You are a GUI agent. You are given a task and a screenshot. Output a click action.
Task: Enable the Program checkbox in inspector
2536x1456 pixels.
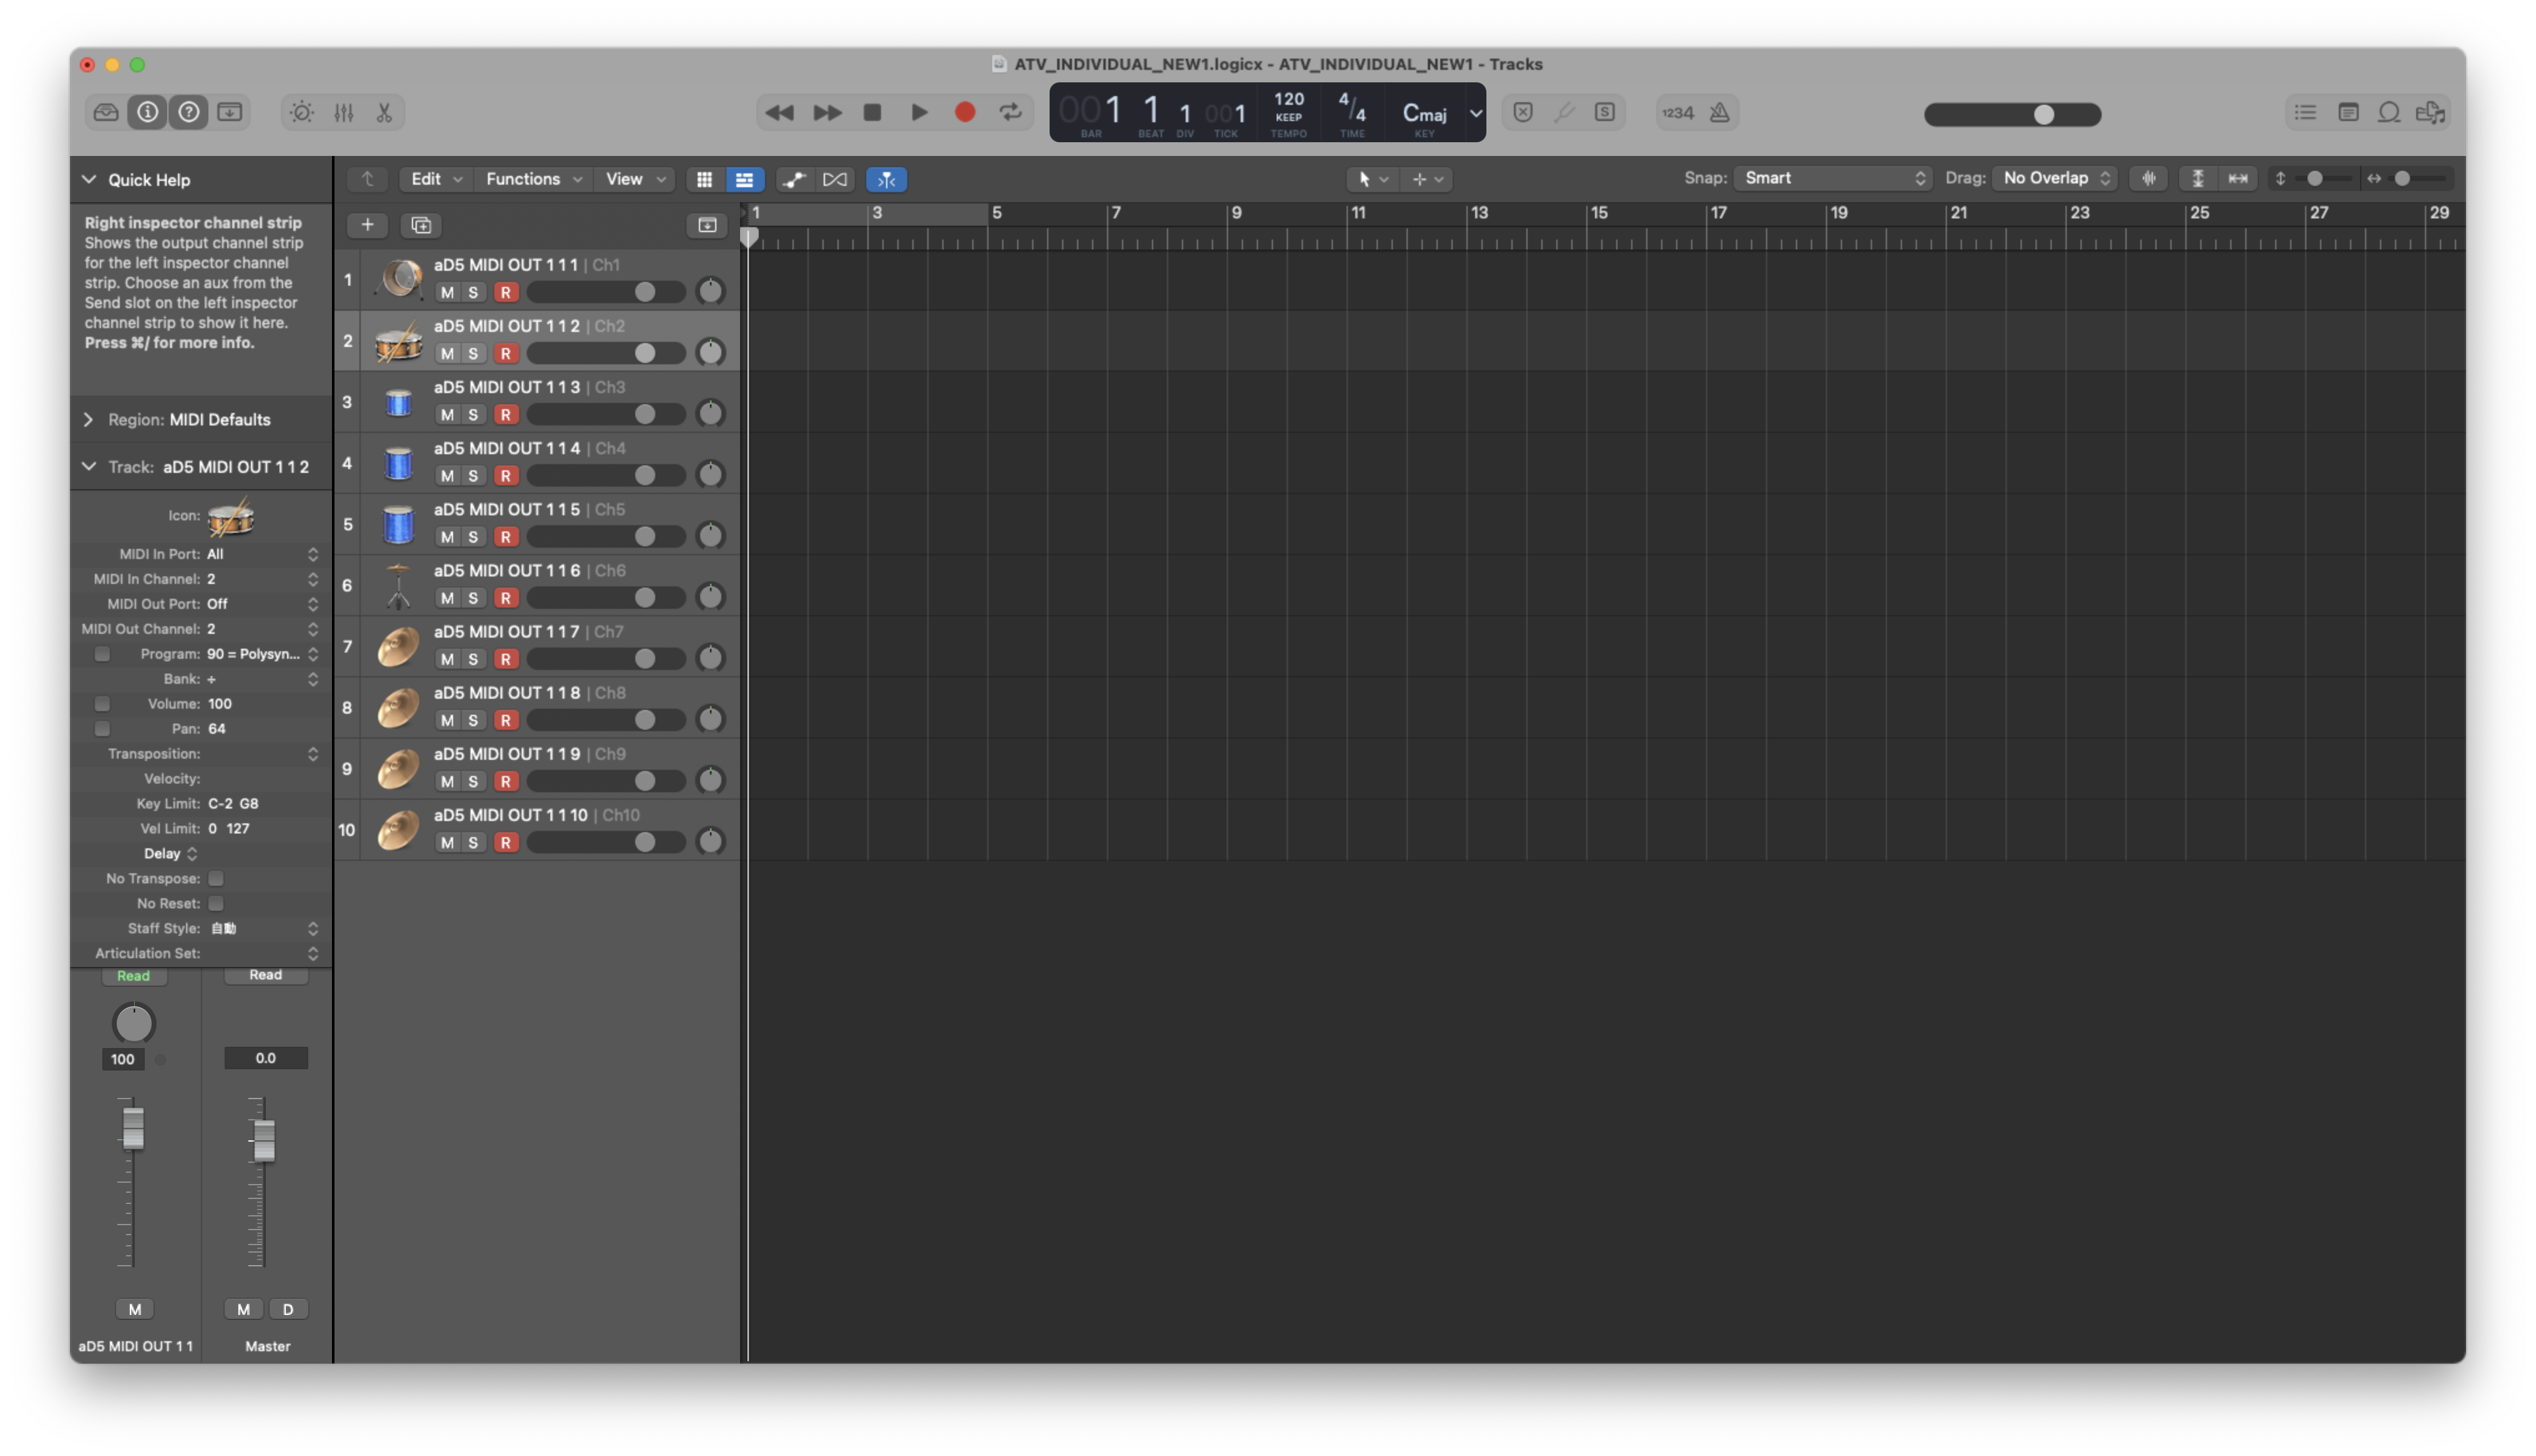point(102,653)
